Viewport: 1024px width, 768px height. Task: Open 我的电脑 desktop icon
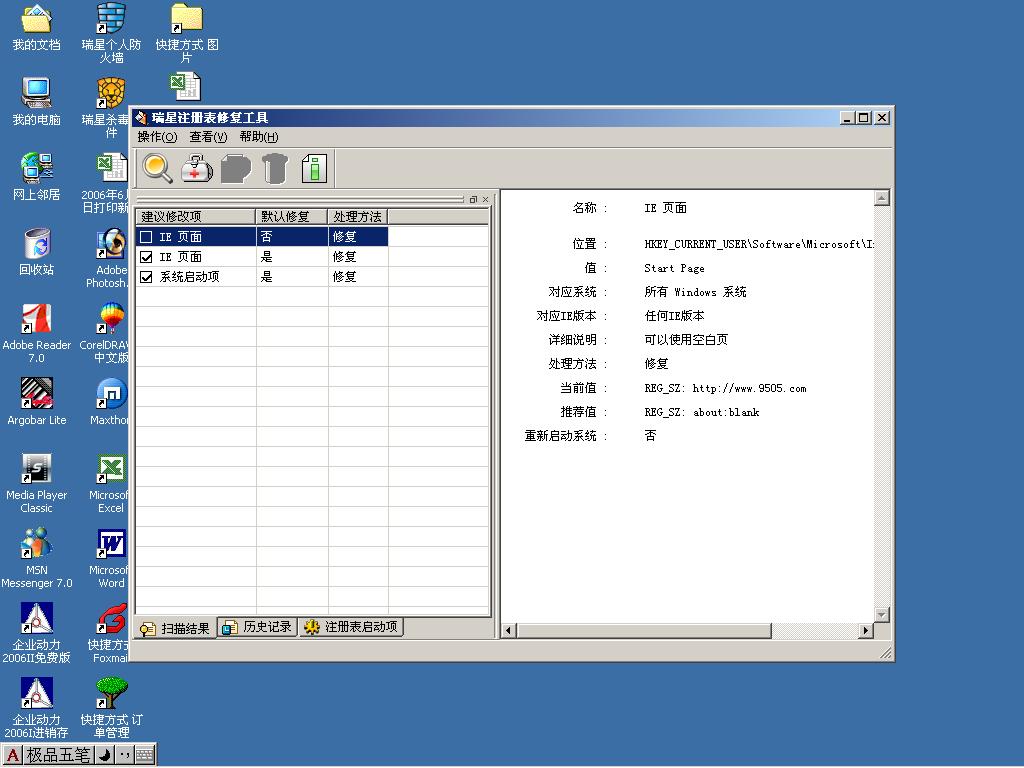pyautogui.click(x=37, y=101)
